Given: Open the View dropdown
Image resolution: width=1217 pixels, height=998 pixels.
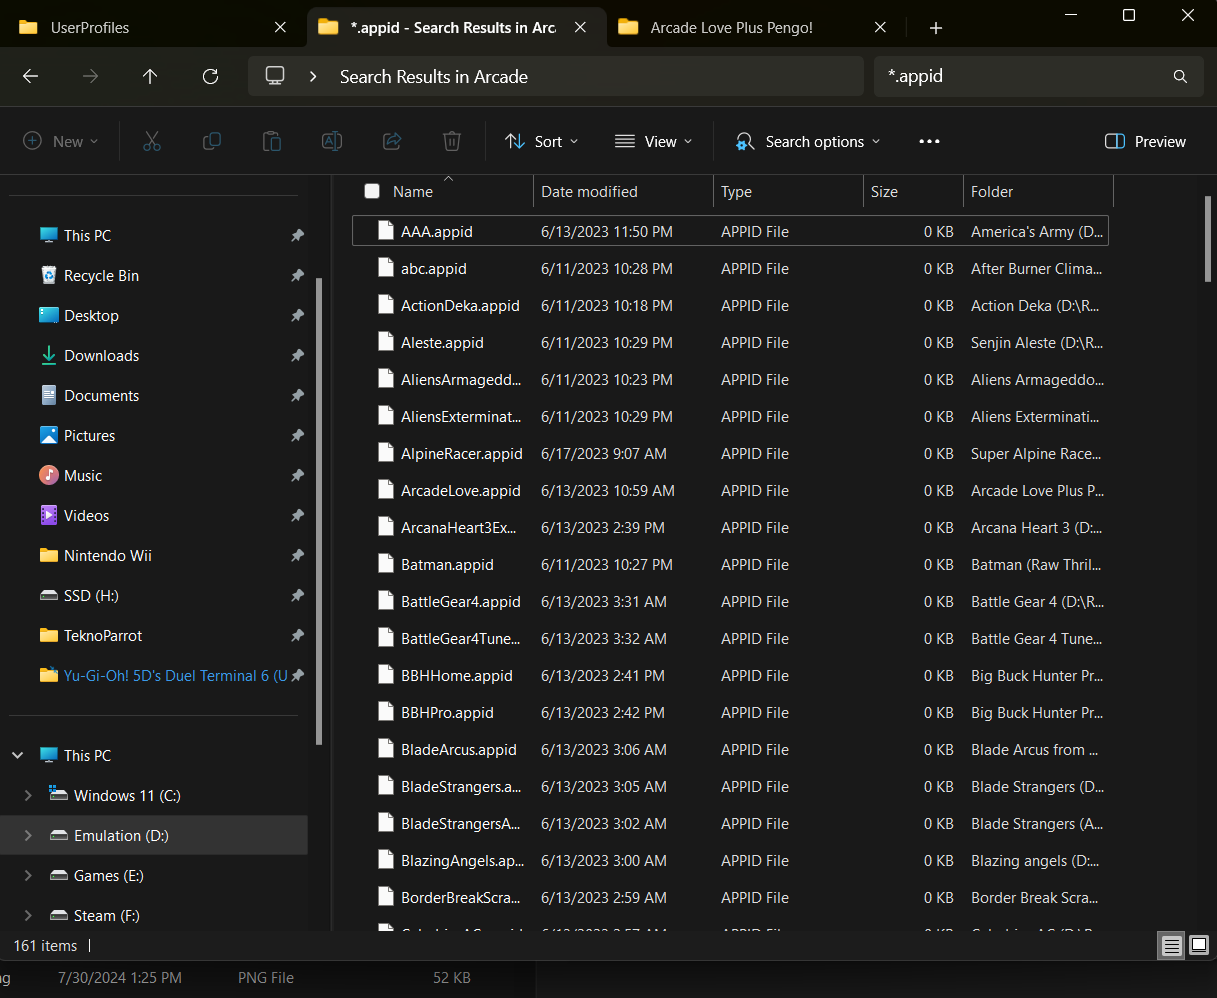Looking at the screenshot, I should coord(653,141).
